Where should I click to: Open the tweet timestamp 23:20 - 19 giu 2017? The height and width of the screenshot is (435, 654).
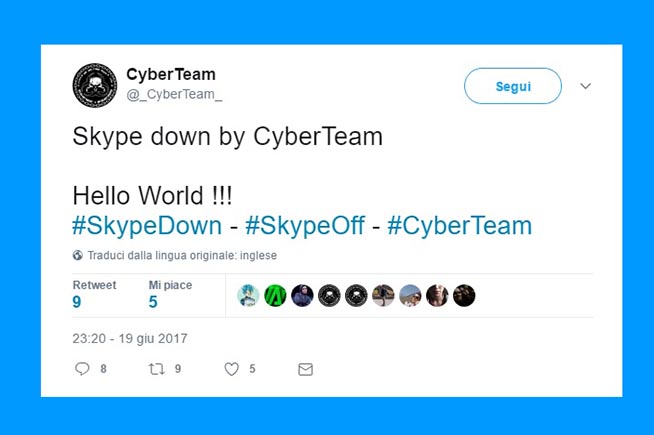click(130, 338)
